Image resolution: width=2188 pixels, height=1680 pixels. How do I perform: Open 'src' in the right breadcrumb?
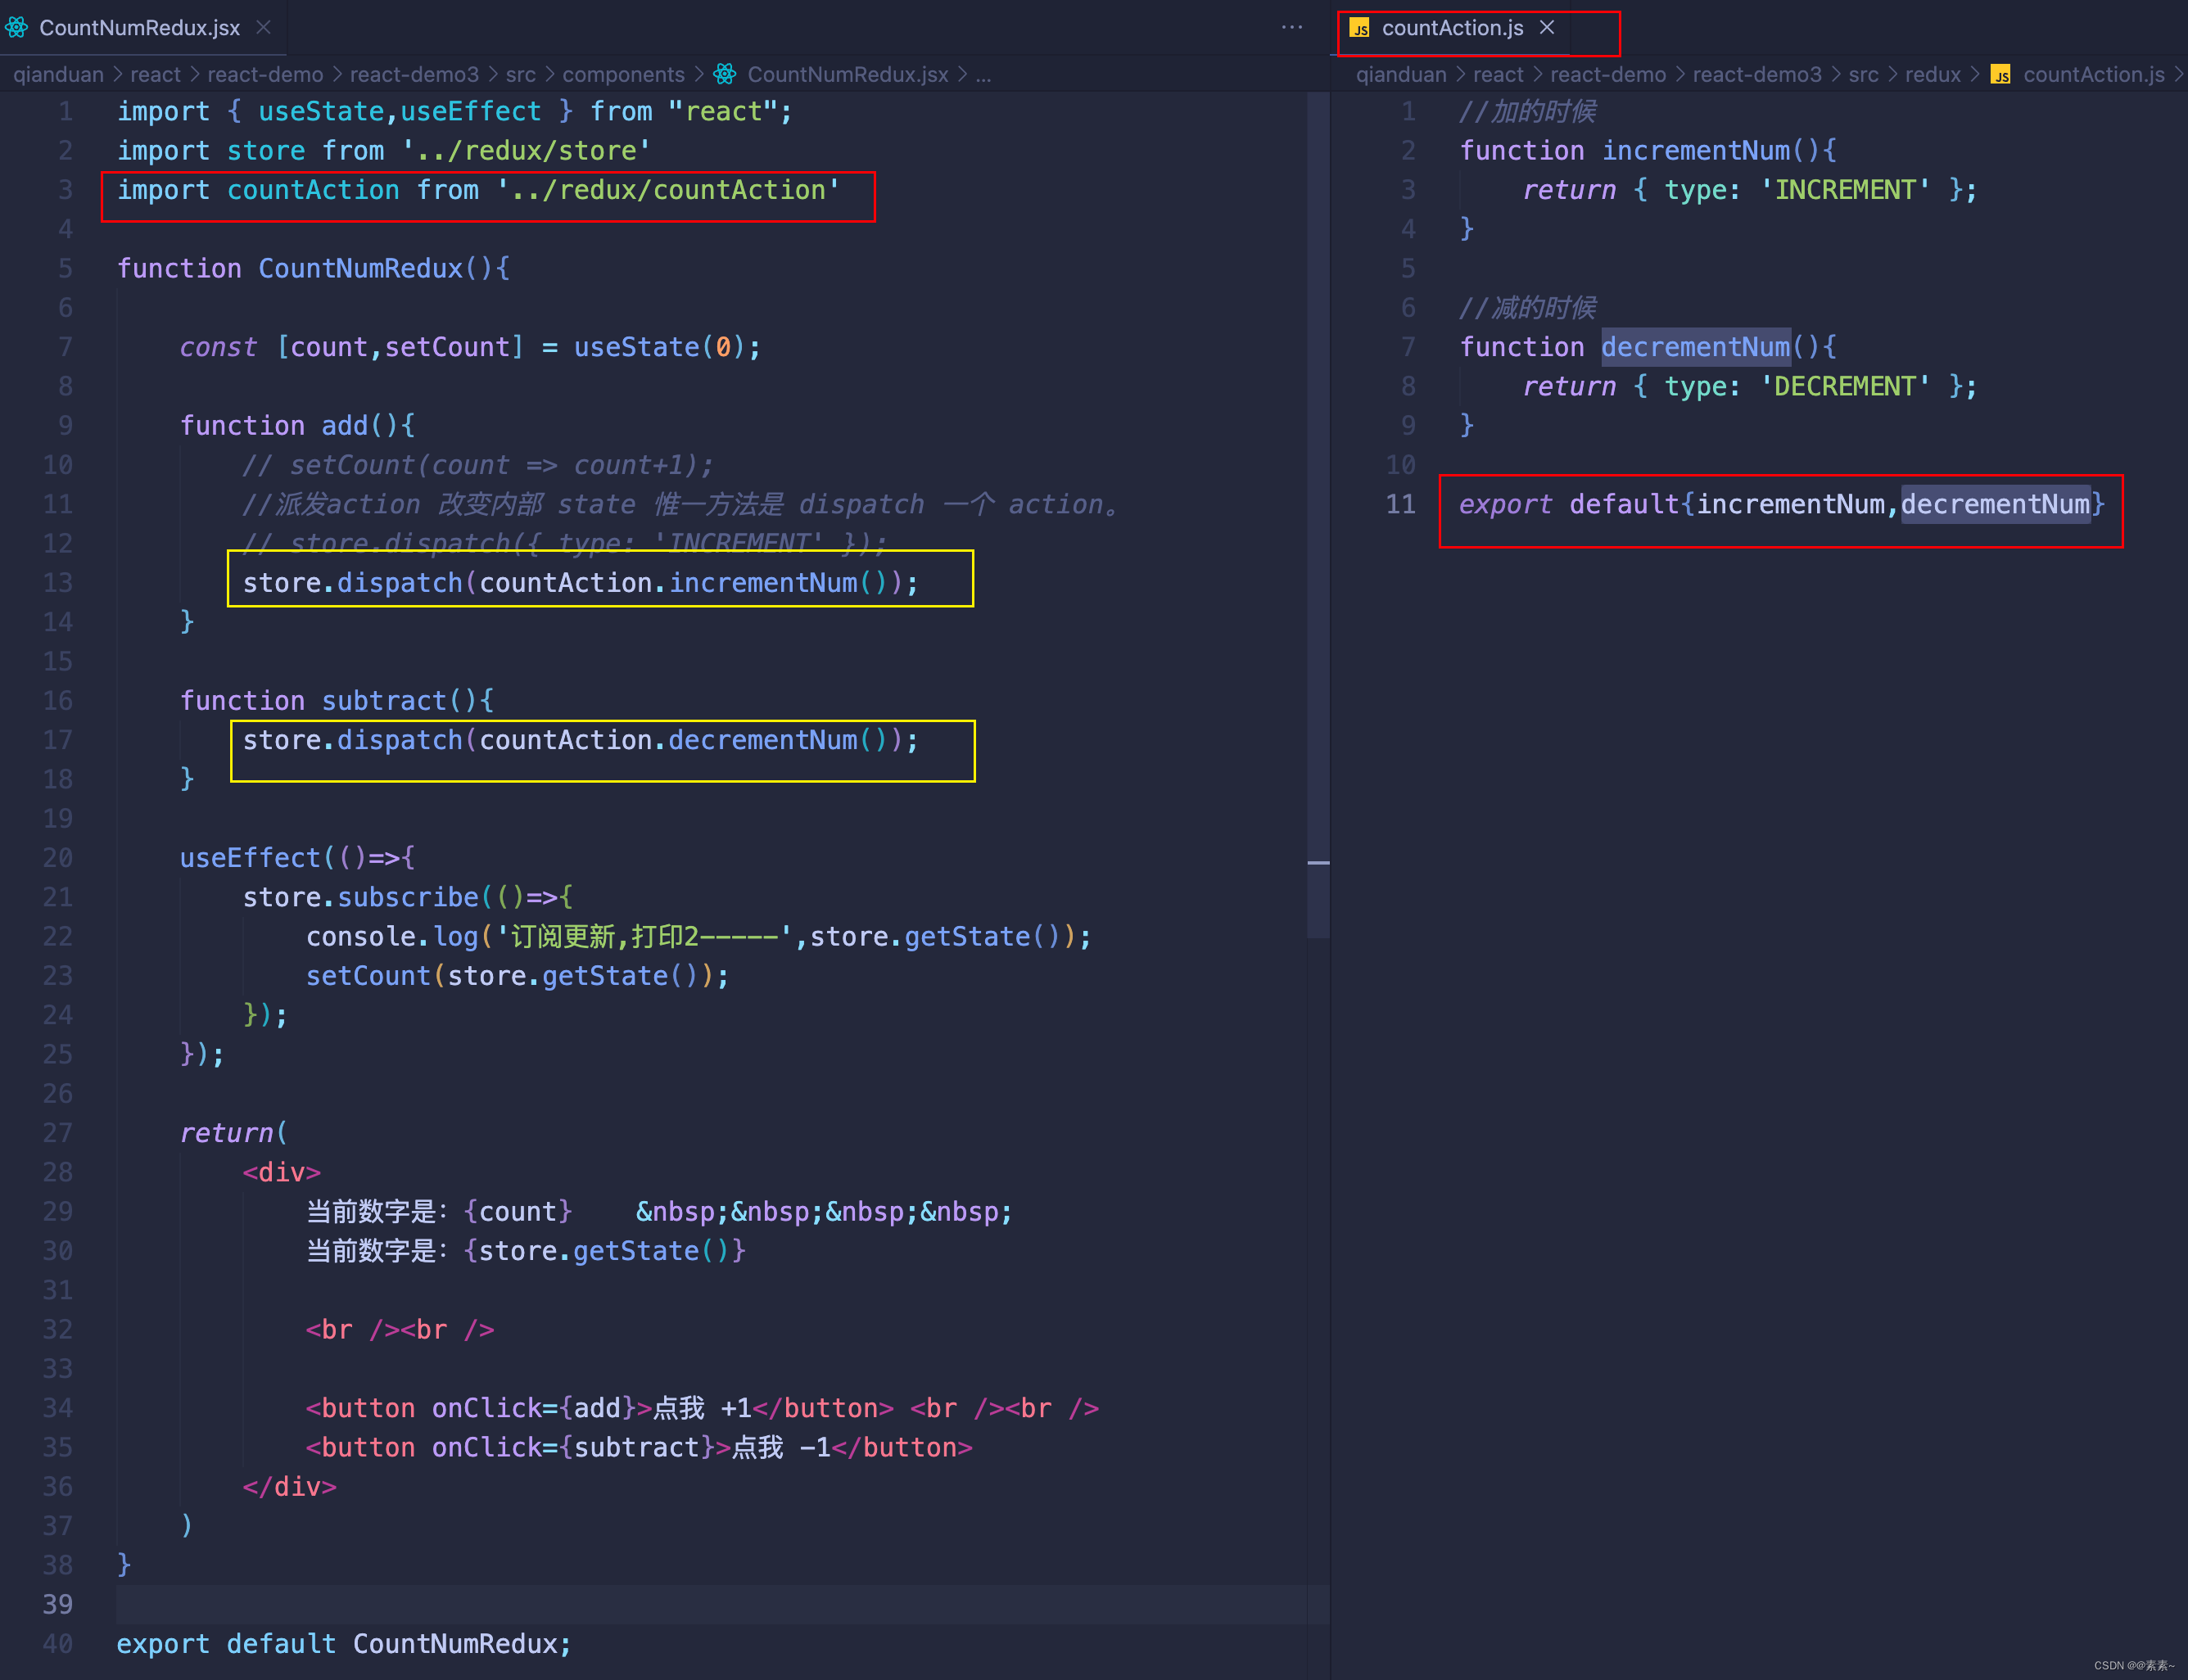click(1863, 74)
